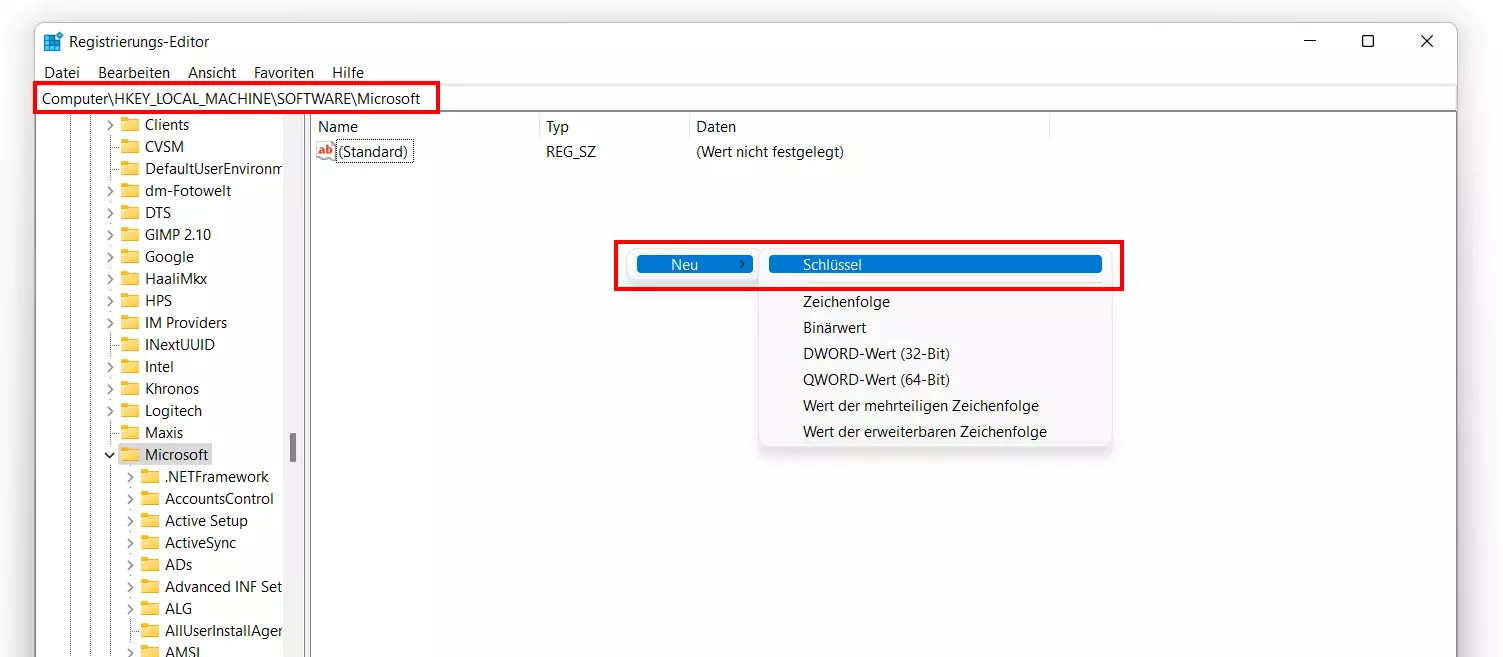The width and height of the screenshot is (1503, 657).
Task: Expand the IM Providers key
Action: [110, 323]
